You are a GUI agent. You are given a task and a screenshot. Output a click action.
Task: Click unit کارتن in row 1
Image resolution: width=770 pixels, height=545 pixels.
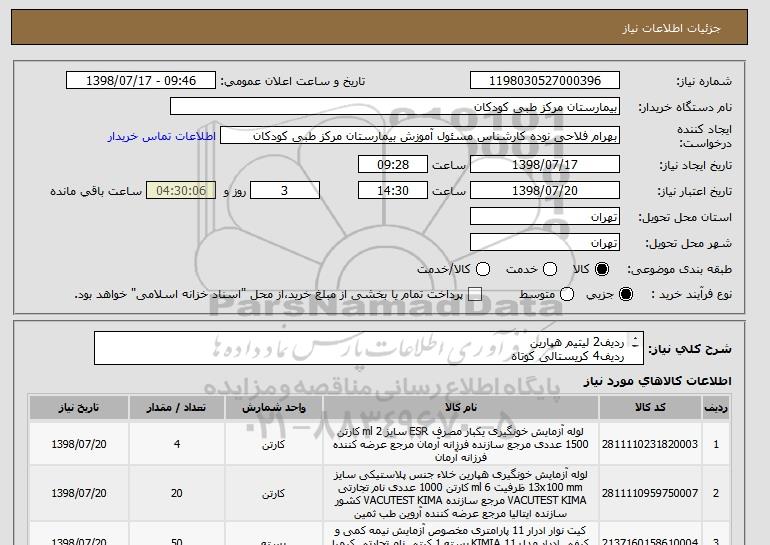pos(274,445)
